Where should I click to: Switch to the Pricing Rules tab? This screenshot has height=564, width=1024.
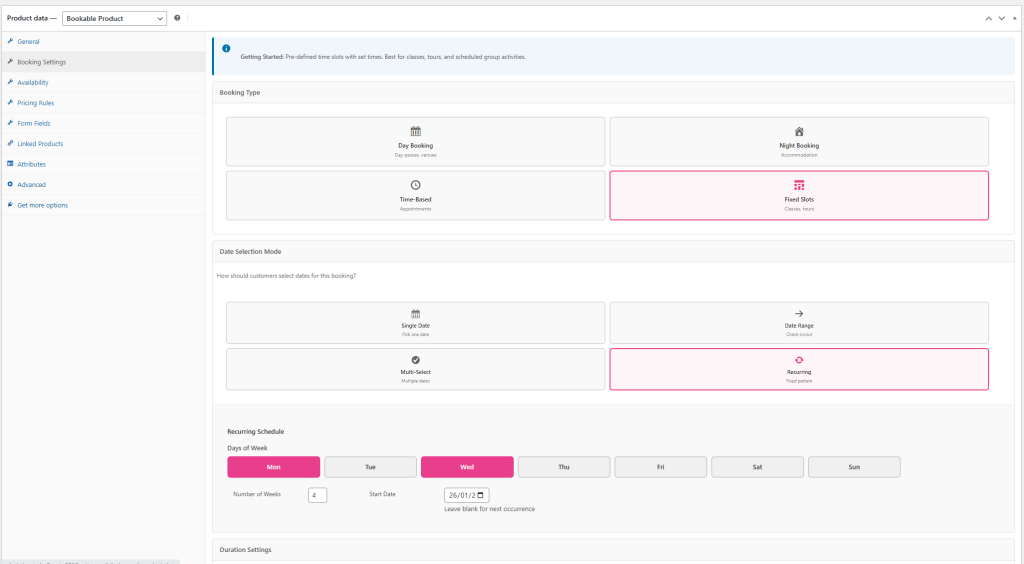coord(35,103)
